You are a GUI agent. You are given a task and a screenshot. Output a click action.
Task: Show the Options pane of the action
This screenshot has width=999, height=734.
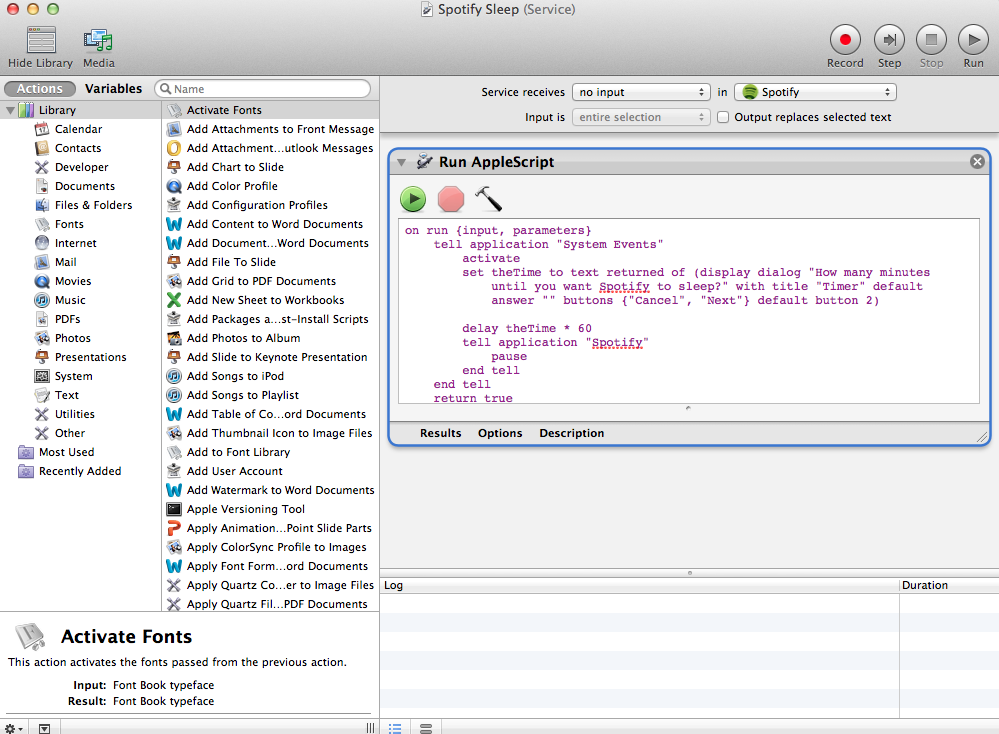[500, 433]
